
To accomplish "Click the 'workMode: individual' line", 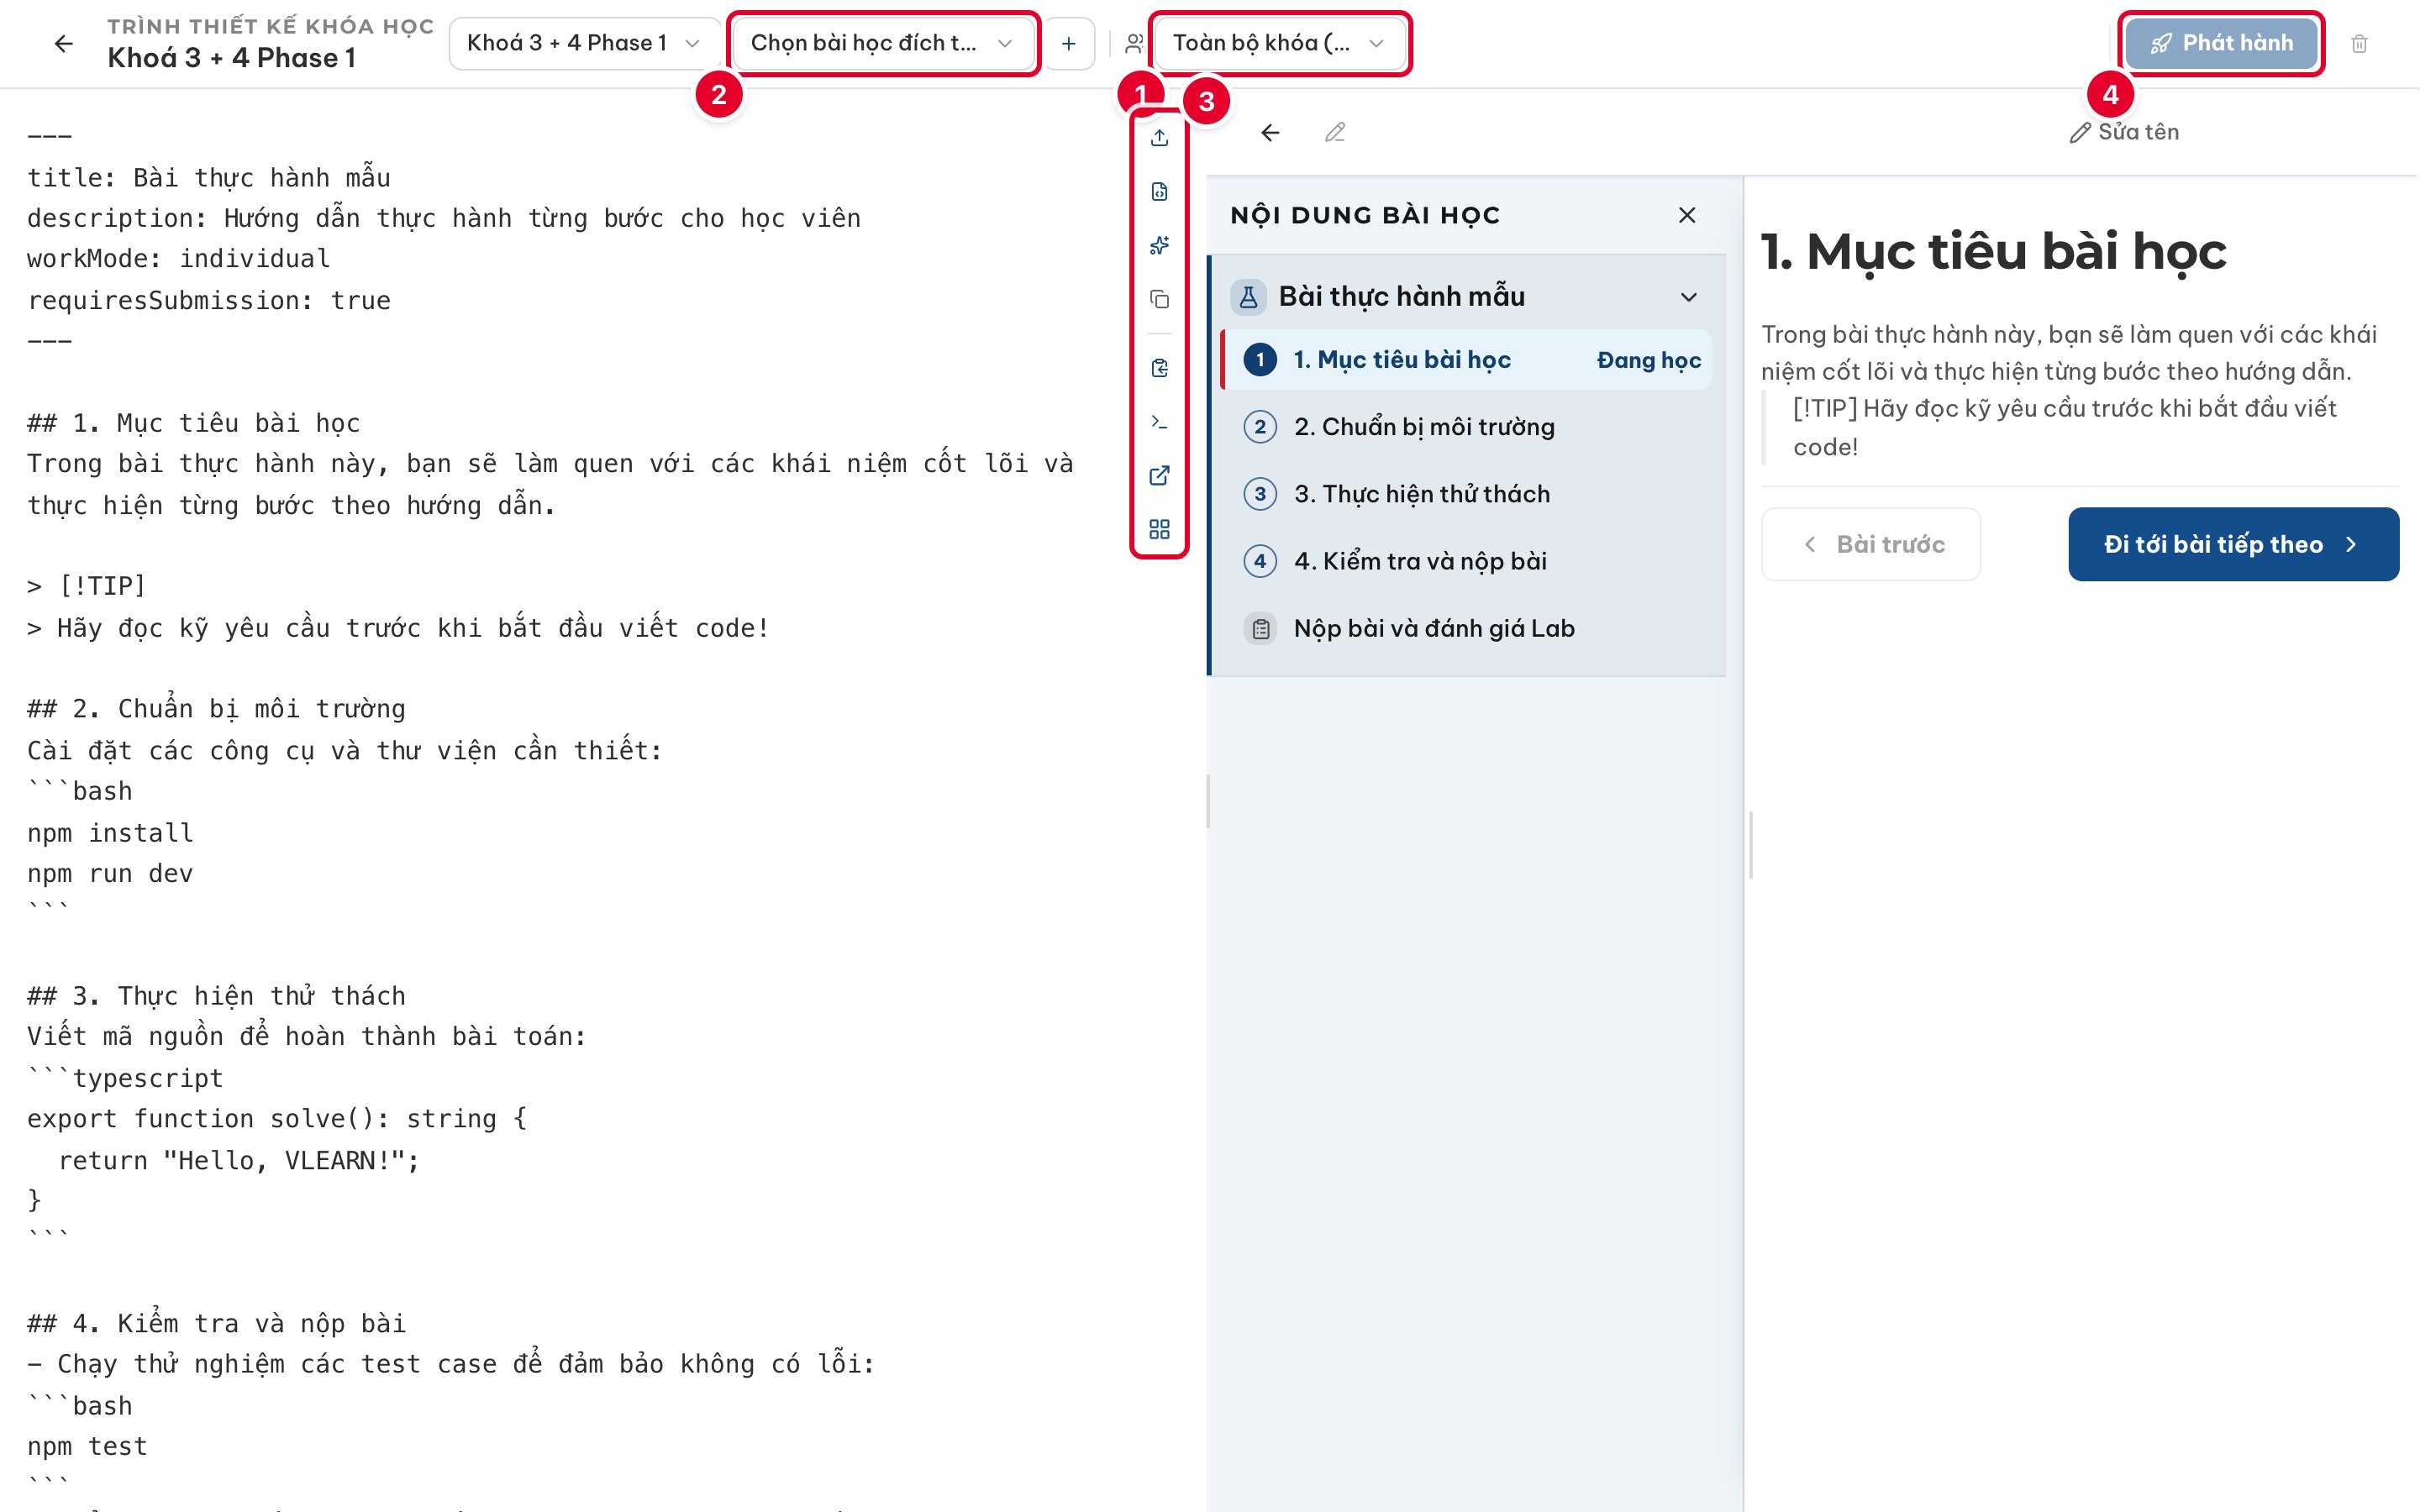I will (x=179, y=259).
